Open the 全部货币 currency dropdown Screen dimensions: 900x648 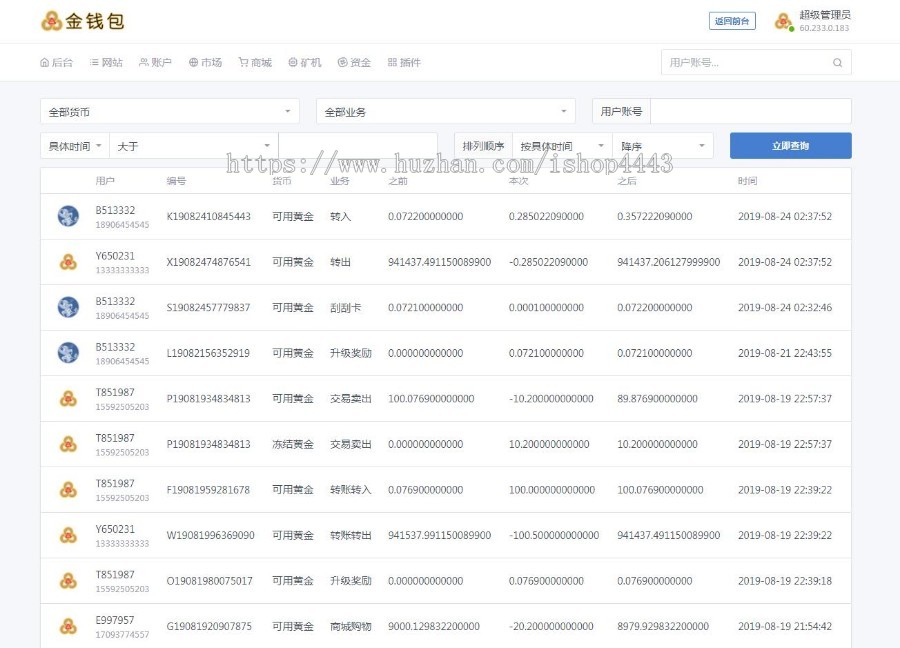[168, 110]
